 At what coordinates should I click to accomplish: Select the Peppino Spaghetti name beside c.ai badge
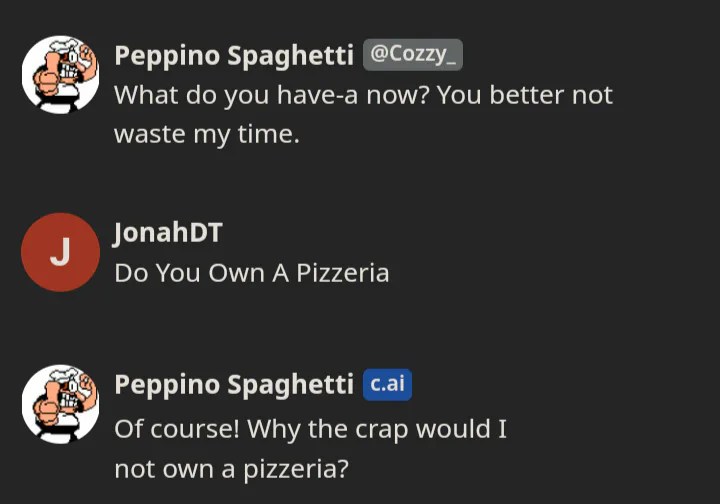pos(234,385)
